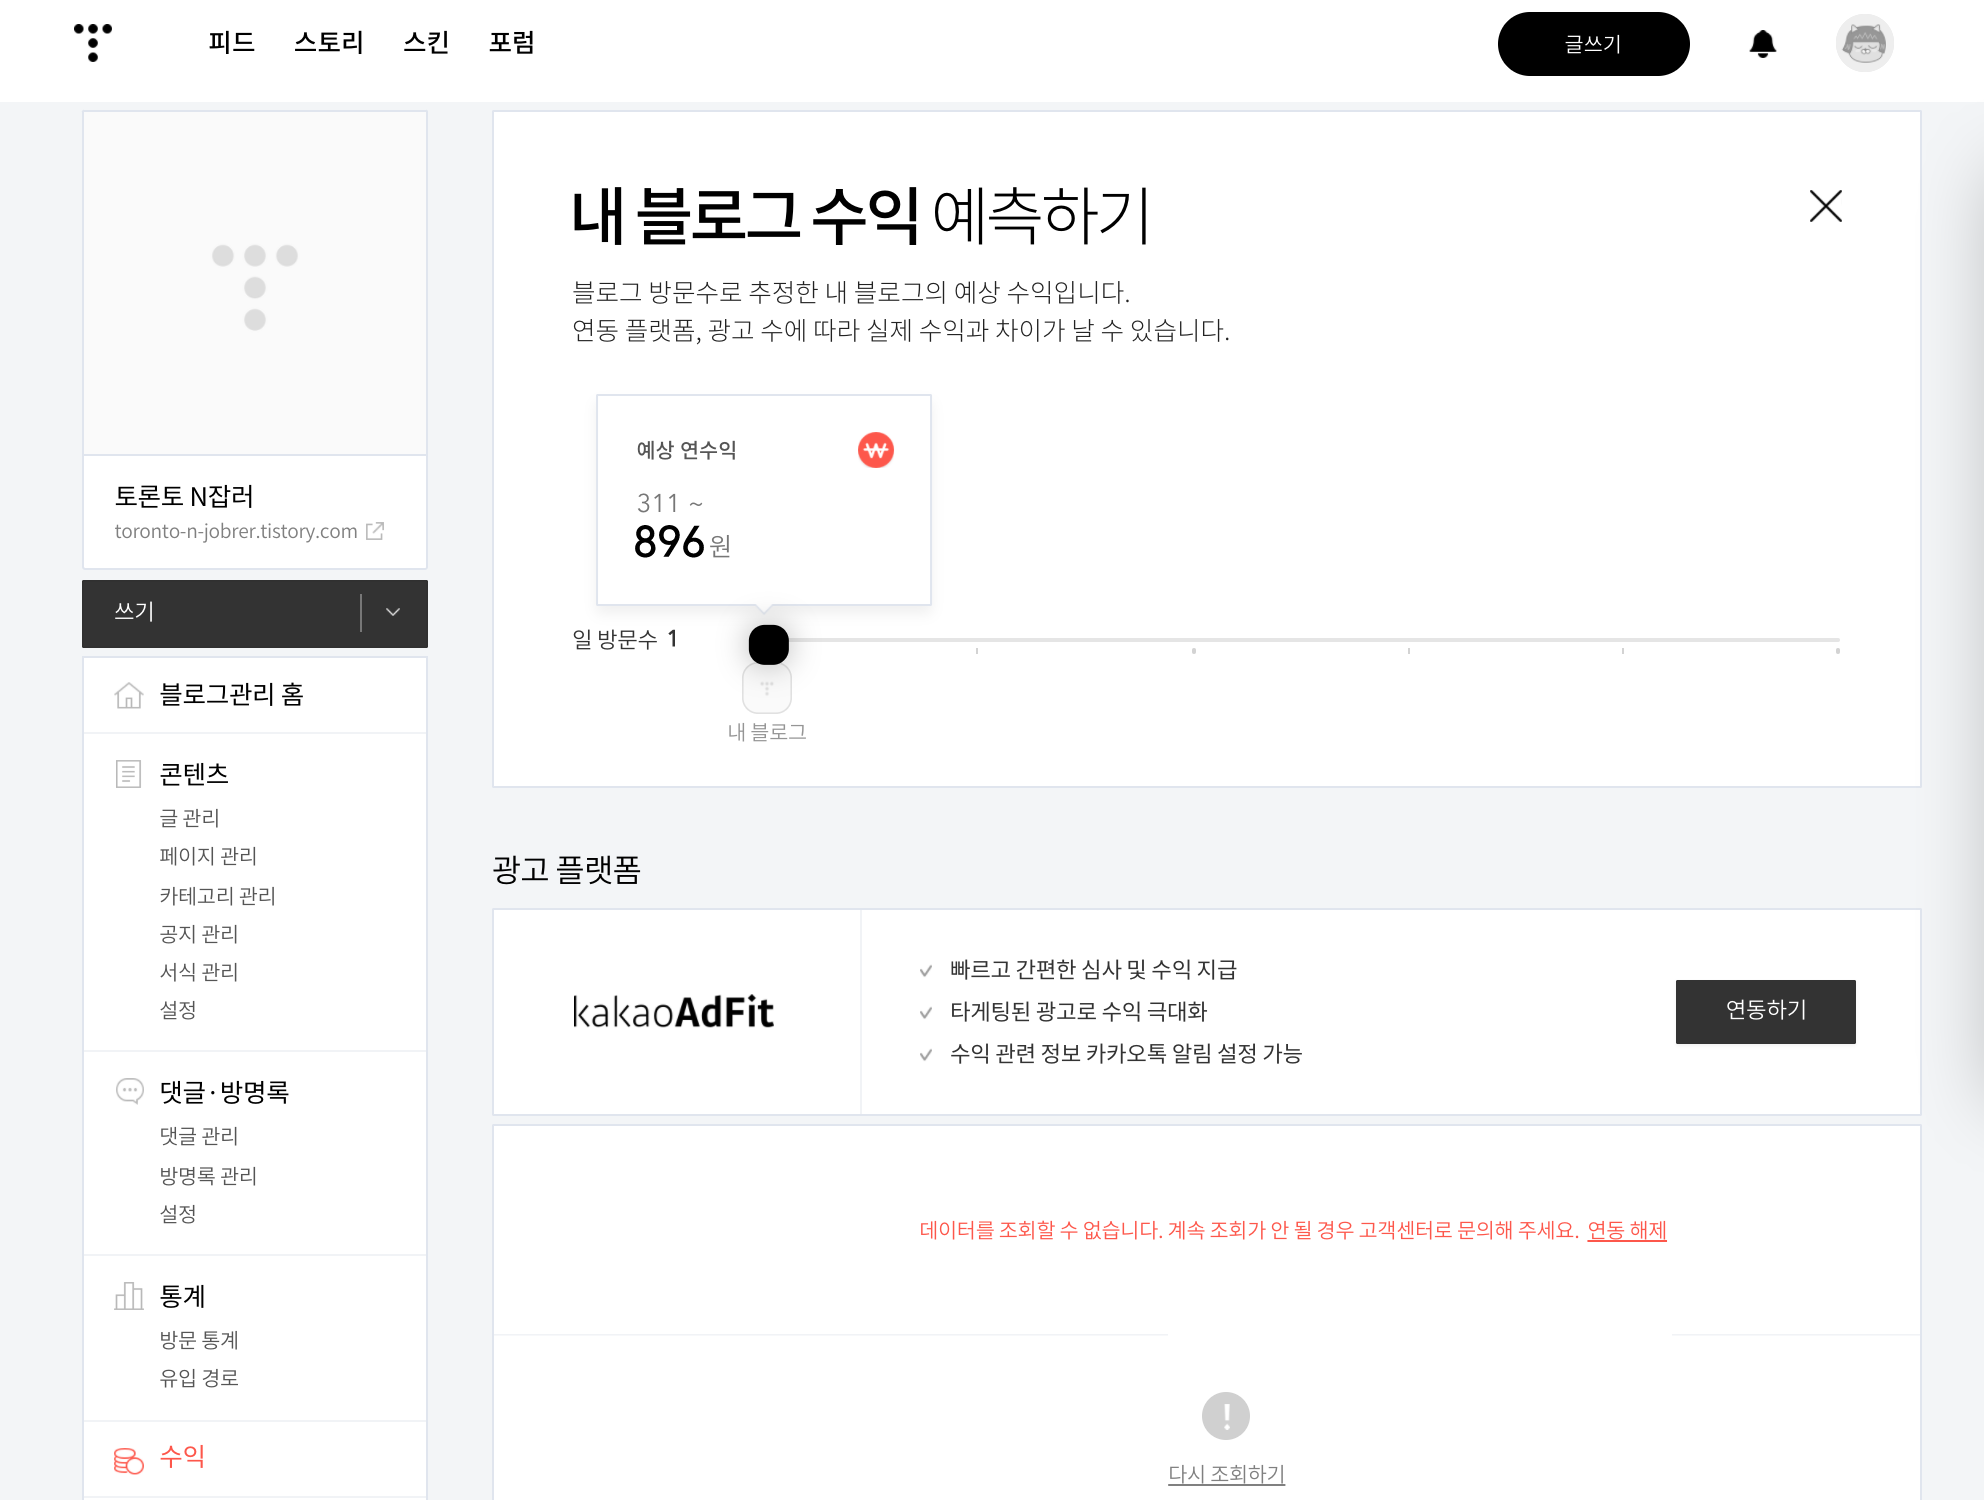Open the profile avatar menu
Screen dimensions: 1984x1500
[x=1864, y=44]
